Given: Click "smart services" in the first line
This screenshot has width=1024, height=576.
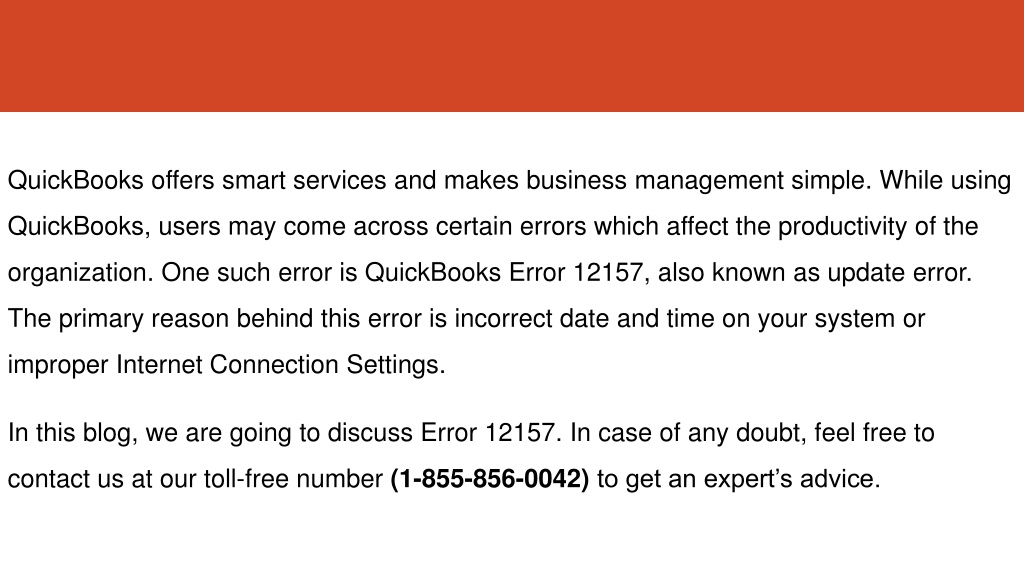Looking at the screenshot, I should click(x=304, y=180).
